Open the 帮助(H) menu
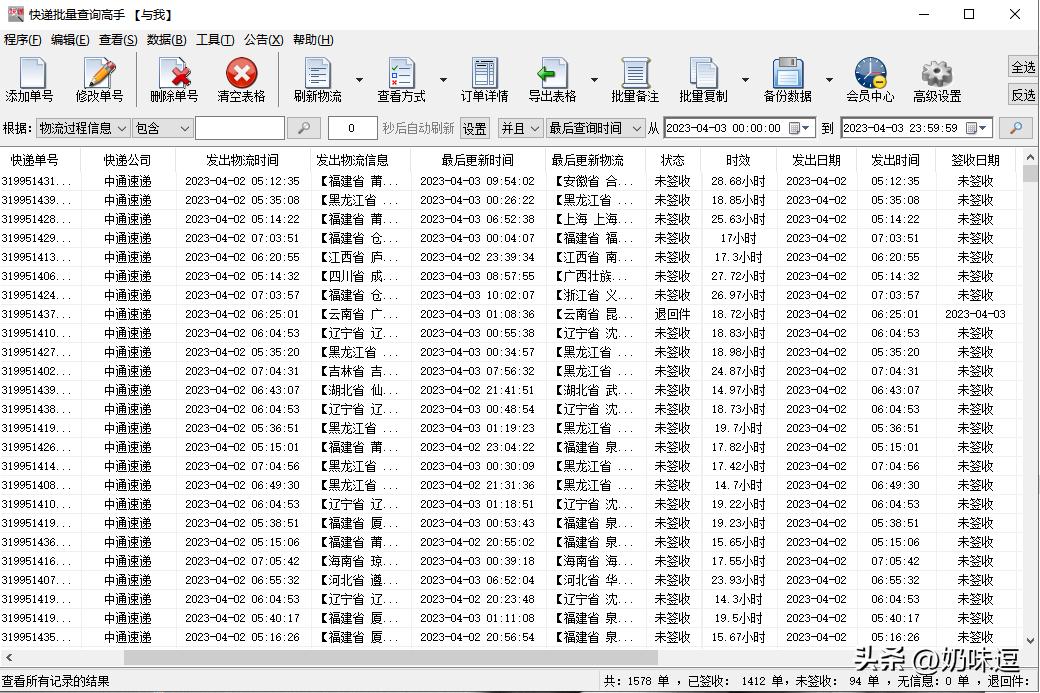1040x693 pixels. coord(312,39)
